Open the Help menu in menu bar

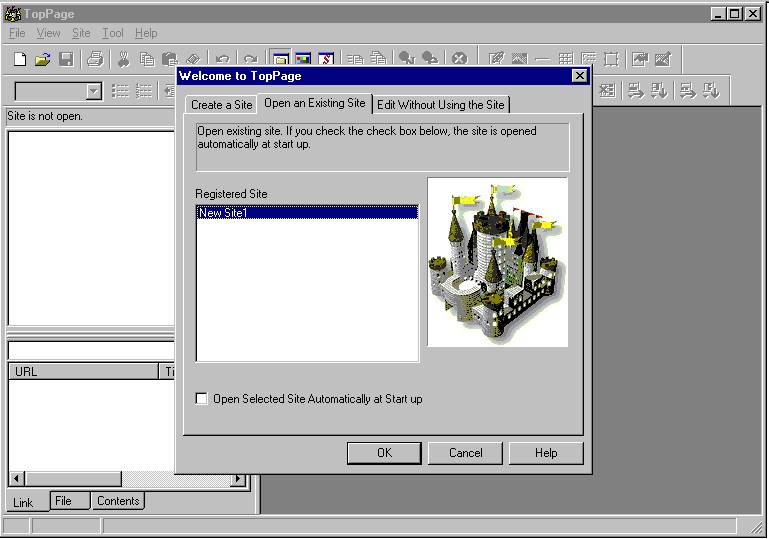pos(146,33)
